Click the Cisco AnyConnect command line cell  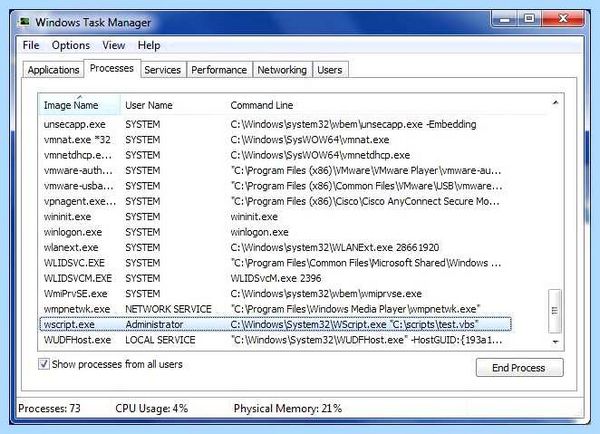[365, 201]
